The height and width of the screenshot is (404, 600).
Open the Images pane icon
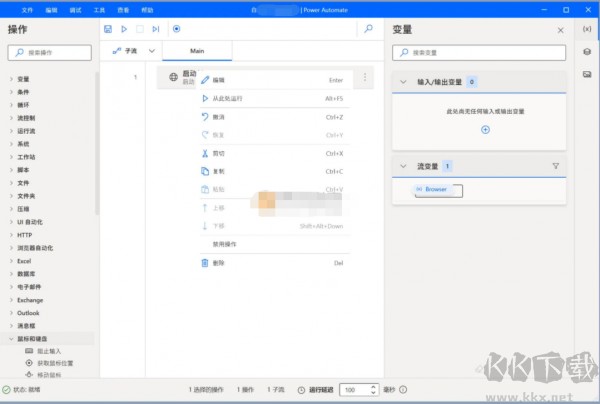[587, 75]
